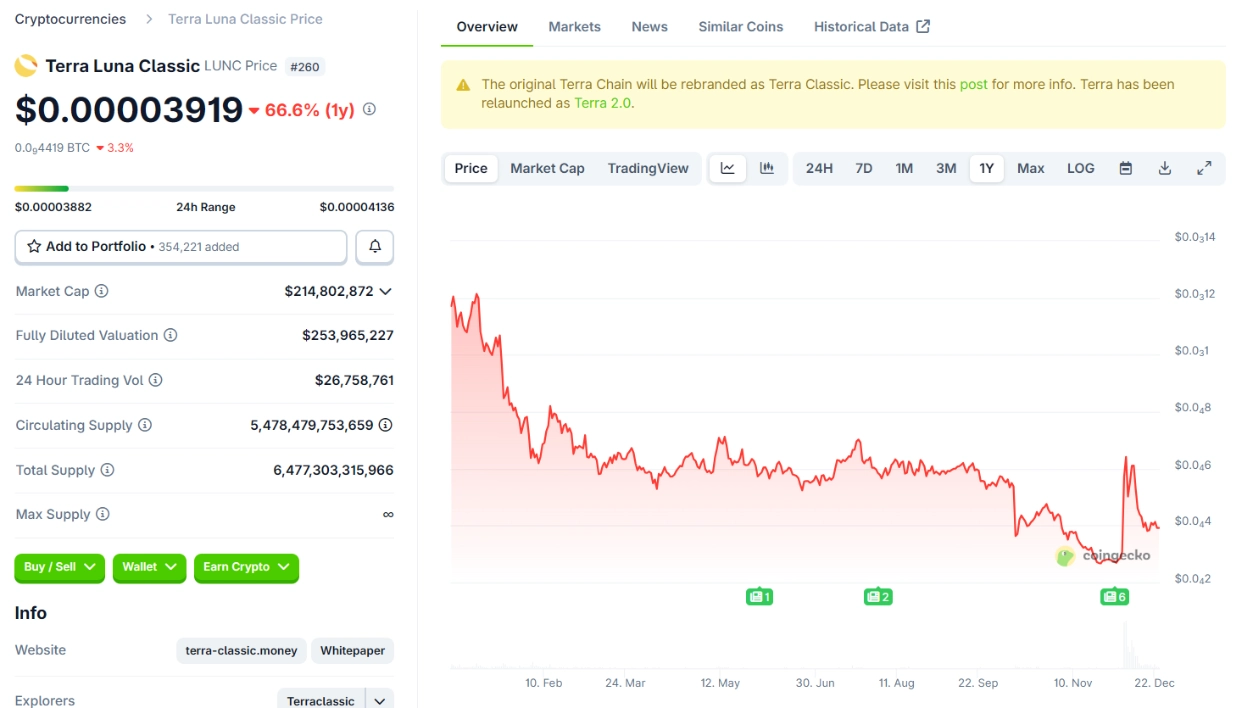Click Add to Portfolio button

[x=181, y=246]
